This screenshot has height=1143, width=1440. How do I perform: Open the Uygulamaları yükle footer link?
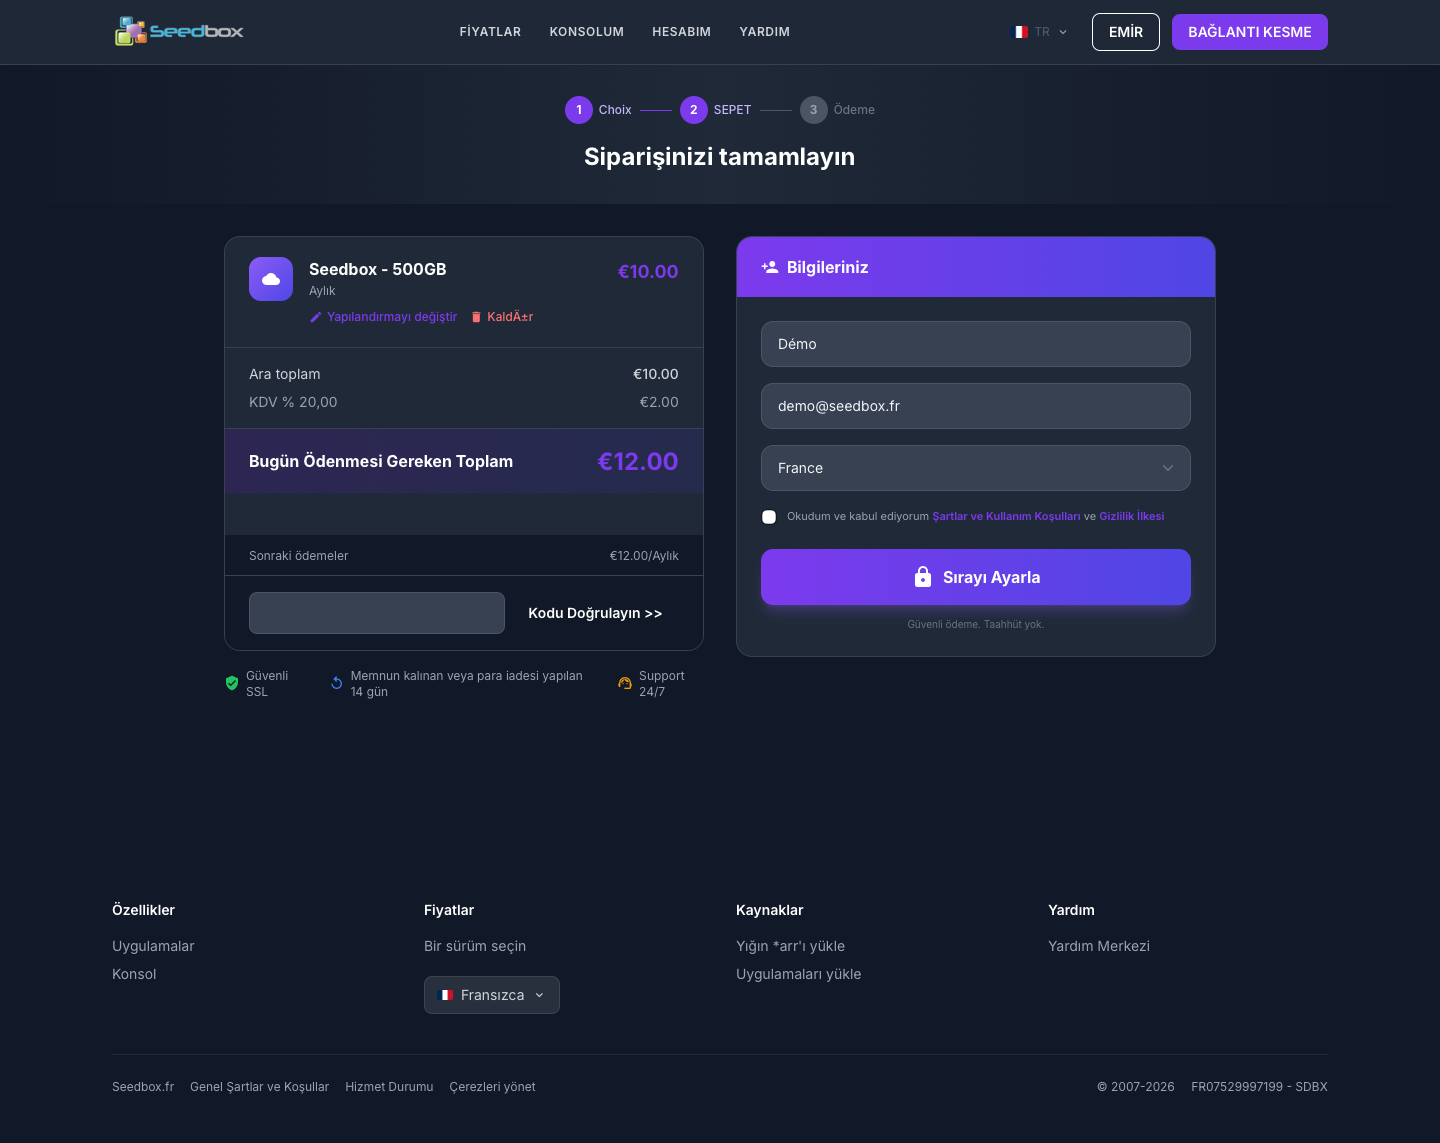(x=798, y=974)
